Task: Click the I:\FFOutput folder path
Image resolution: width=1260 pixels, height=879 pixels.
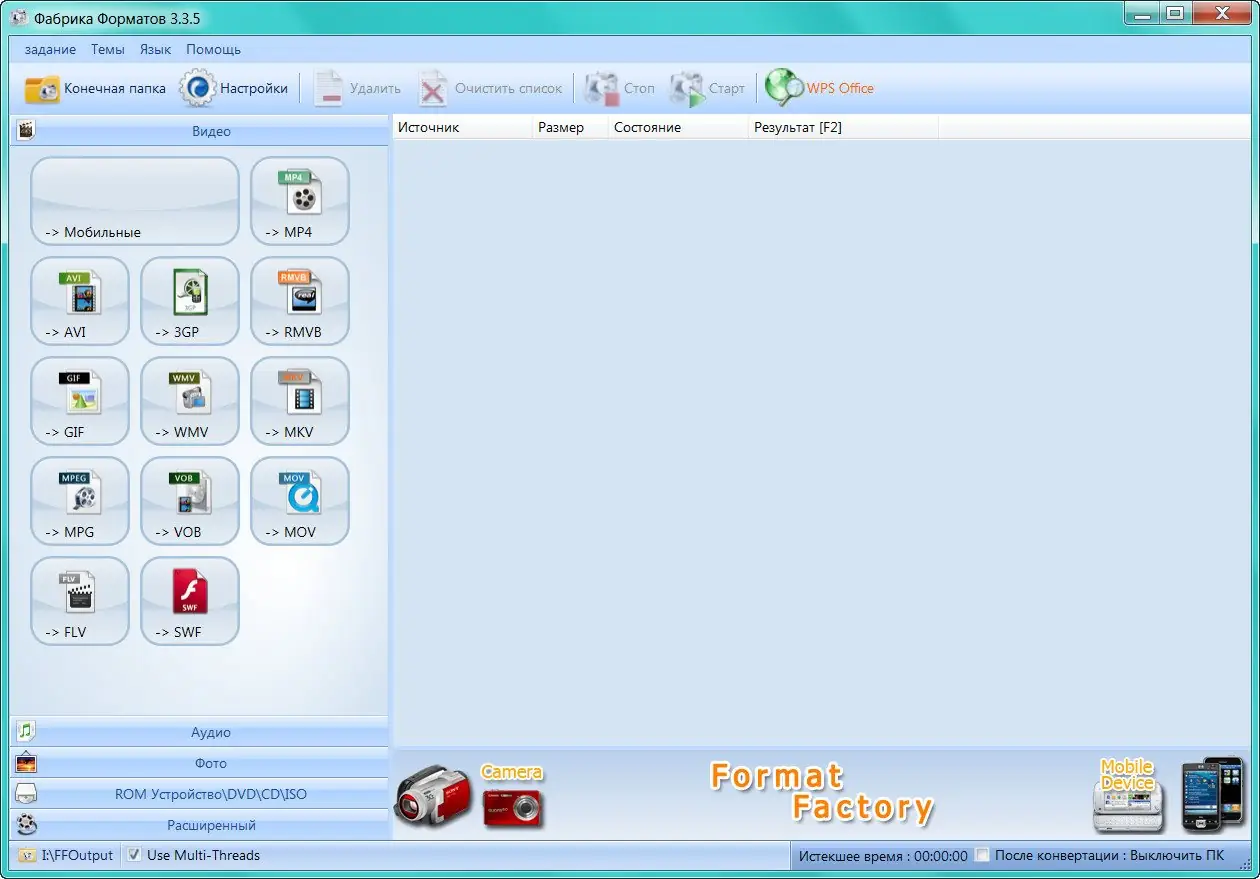Action: 78,855
